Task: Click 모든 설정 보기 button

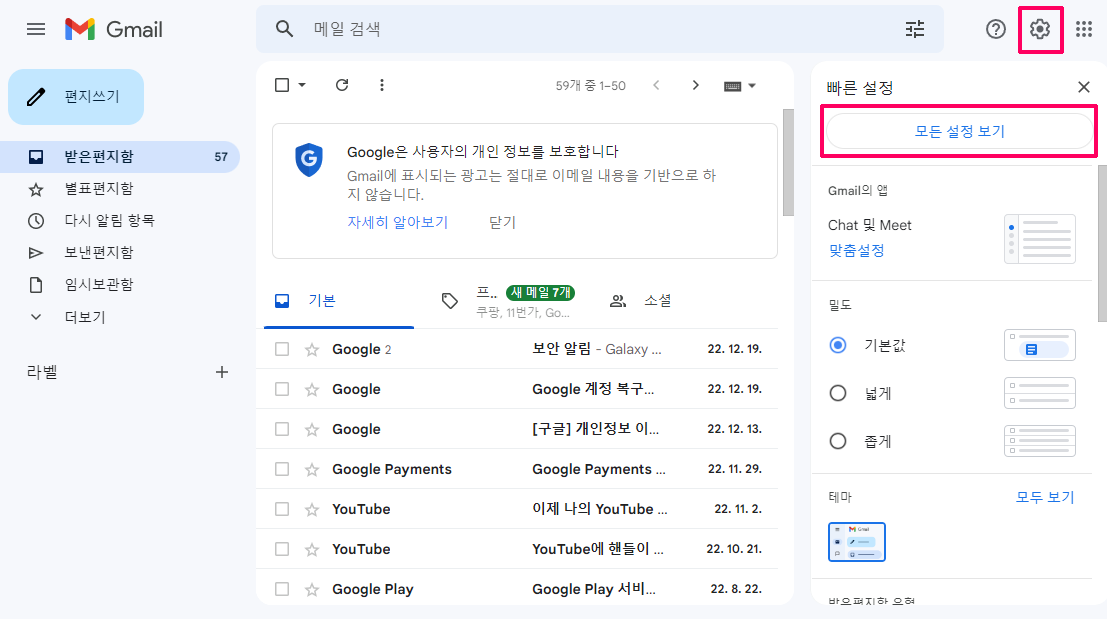Action: click(x=959, y=131)
